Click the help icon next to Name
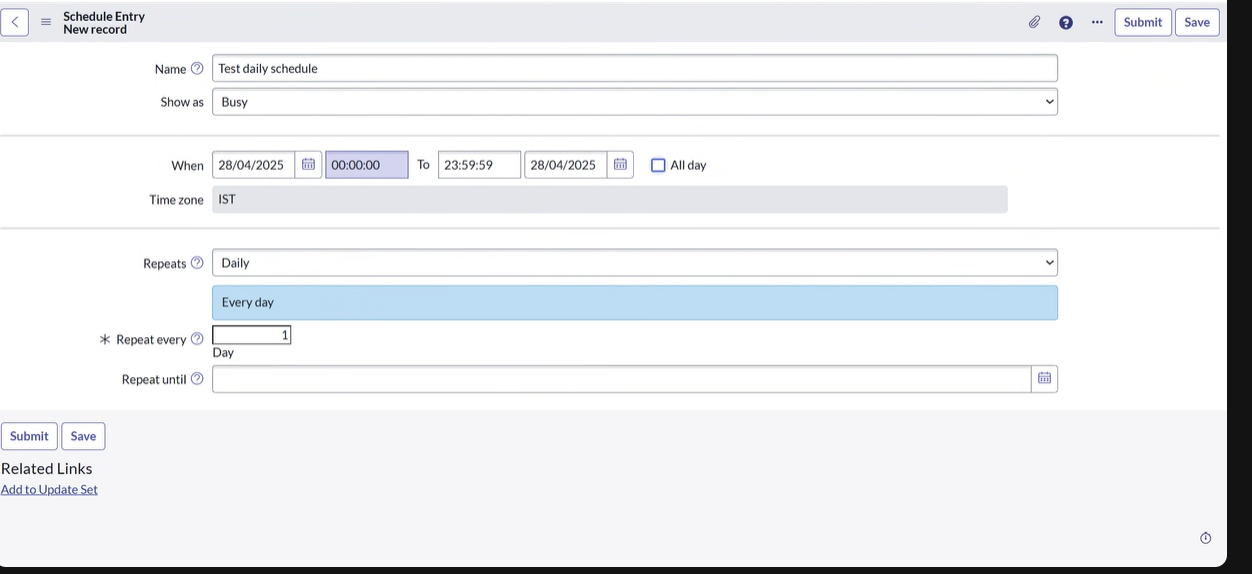The image size is (1252, 574). point(197,69)
